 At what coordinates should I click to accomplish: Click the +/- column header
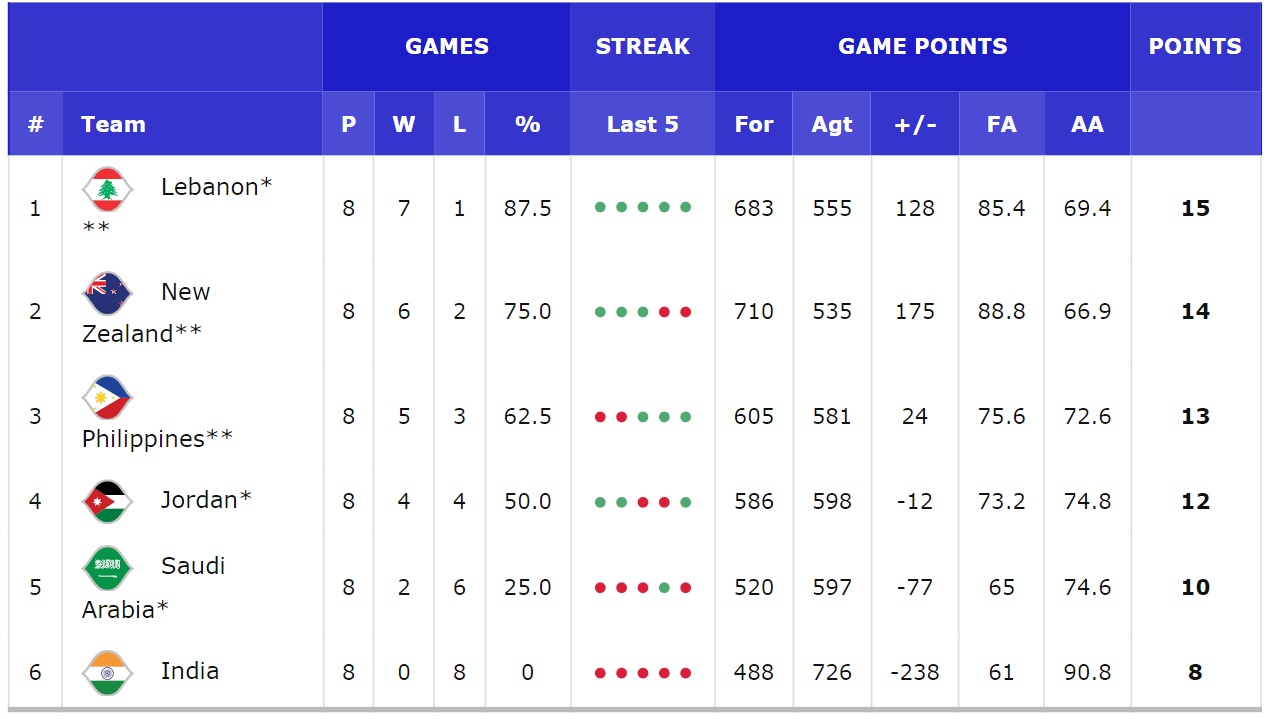[914, 124]
